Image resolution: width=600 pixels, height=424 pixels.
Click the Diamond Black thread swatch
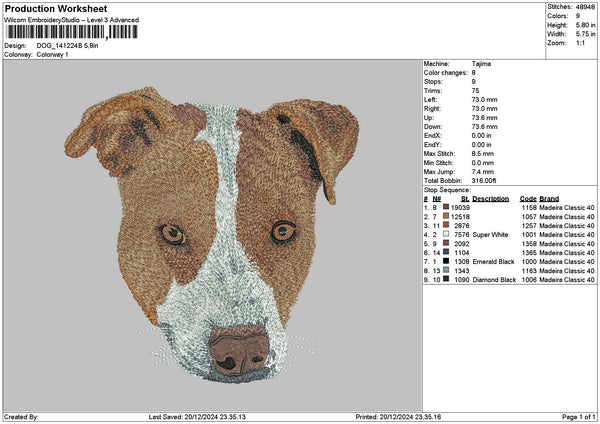tap(446, 280)
